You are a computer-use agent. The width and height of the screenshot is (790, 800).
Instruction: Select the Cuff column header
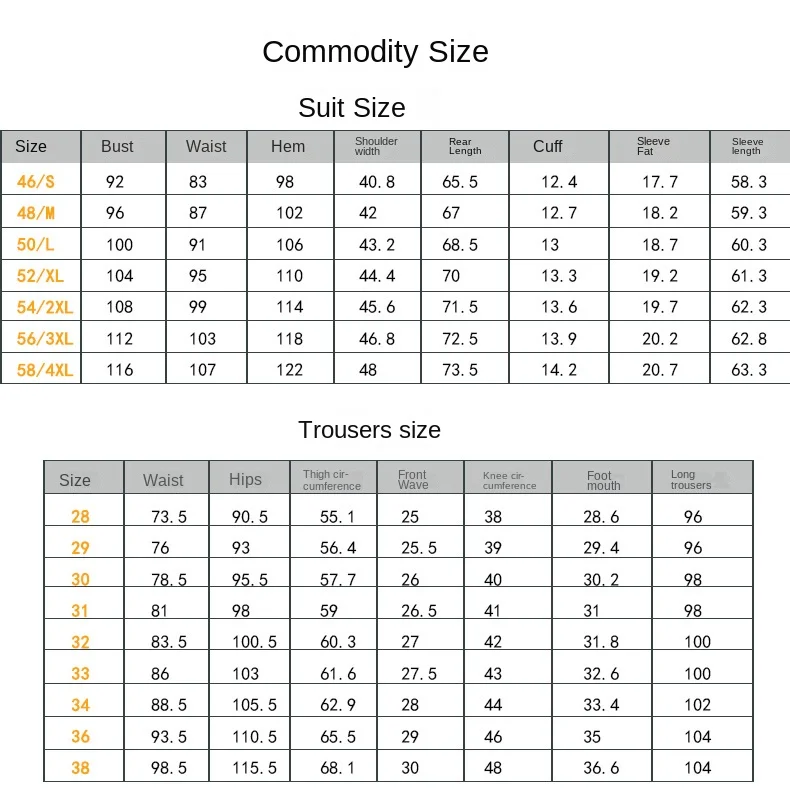(547, 146)
